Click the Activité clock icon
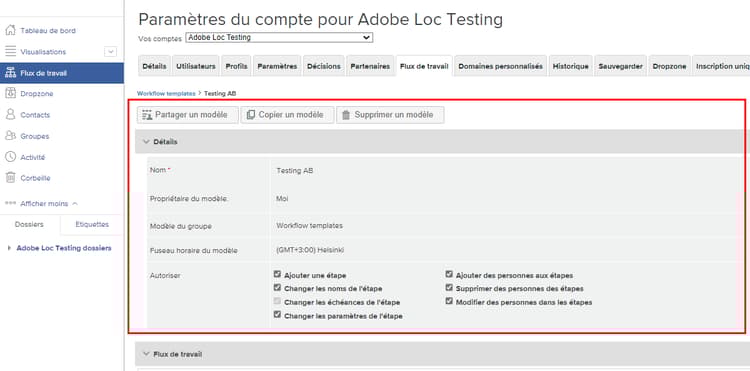 pyautogui.click(x=10, y=157)
